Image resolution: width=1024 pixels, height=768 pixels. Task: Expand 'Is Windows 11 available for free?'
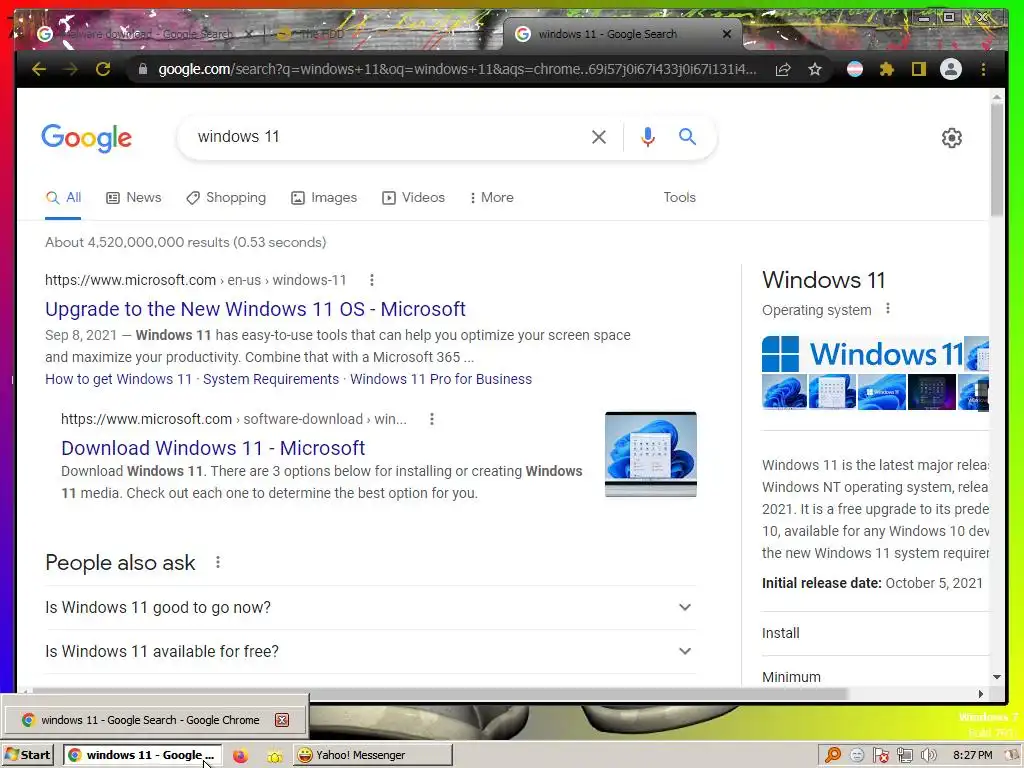point(370,651)
